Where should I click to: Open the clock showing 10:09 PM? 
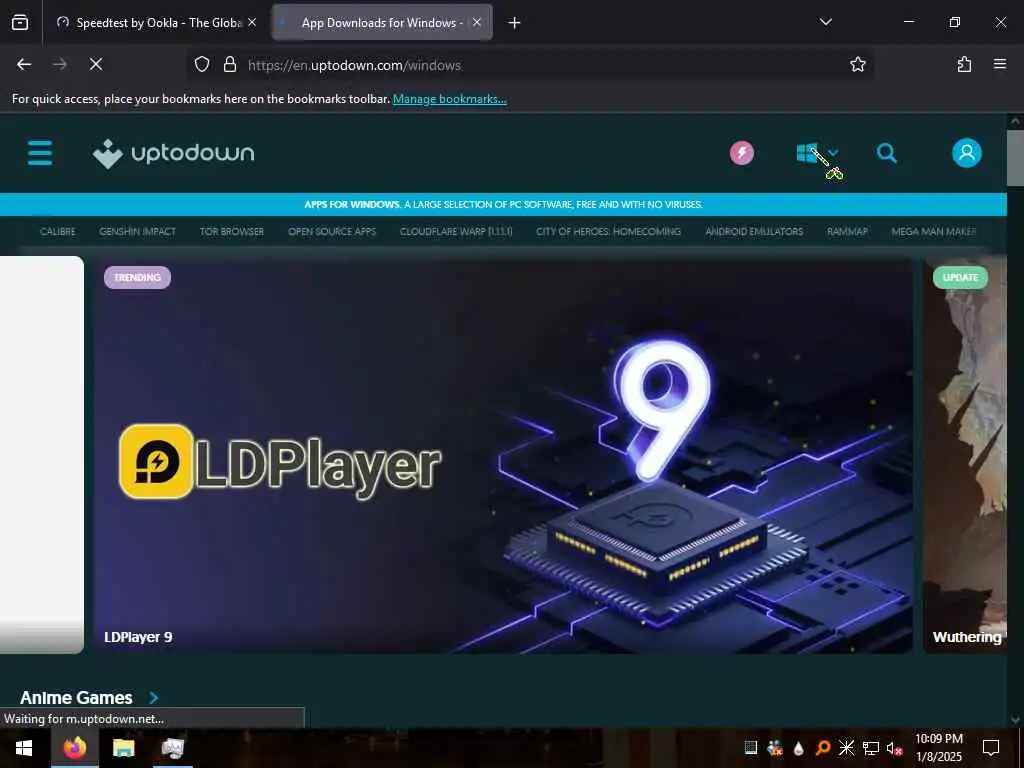click(x=939, y=748)
